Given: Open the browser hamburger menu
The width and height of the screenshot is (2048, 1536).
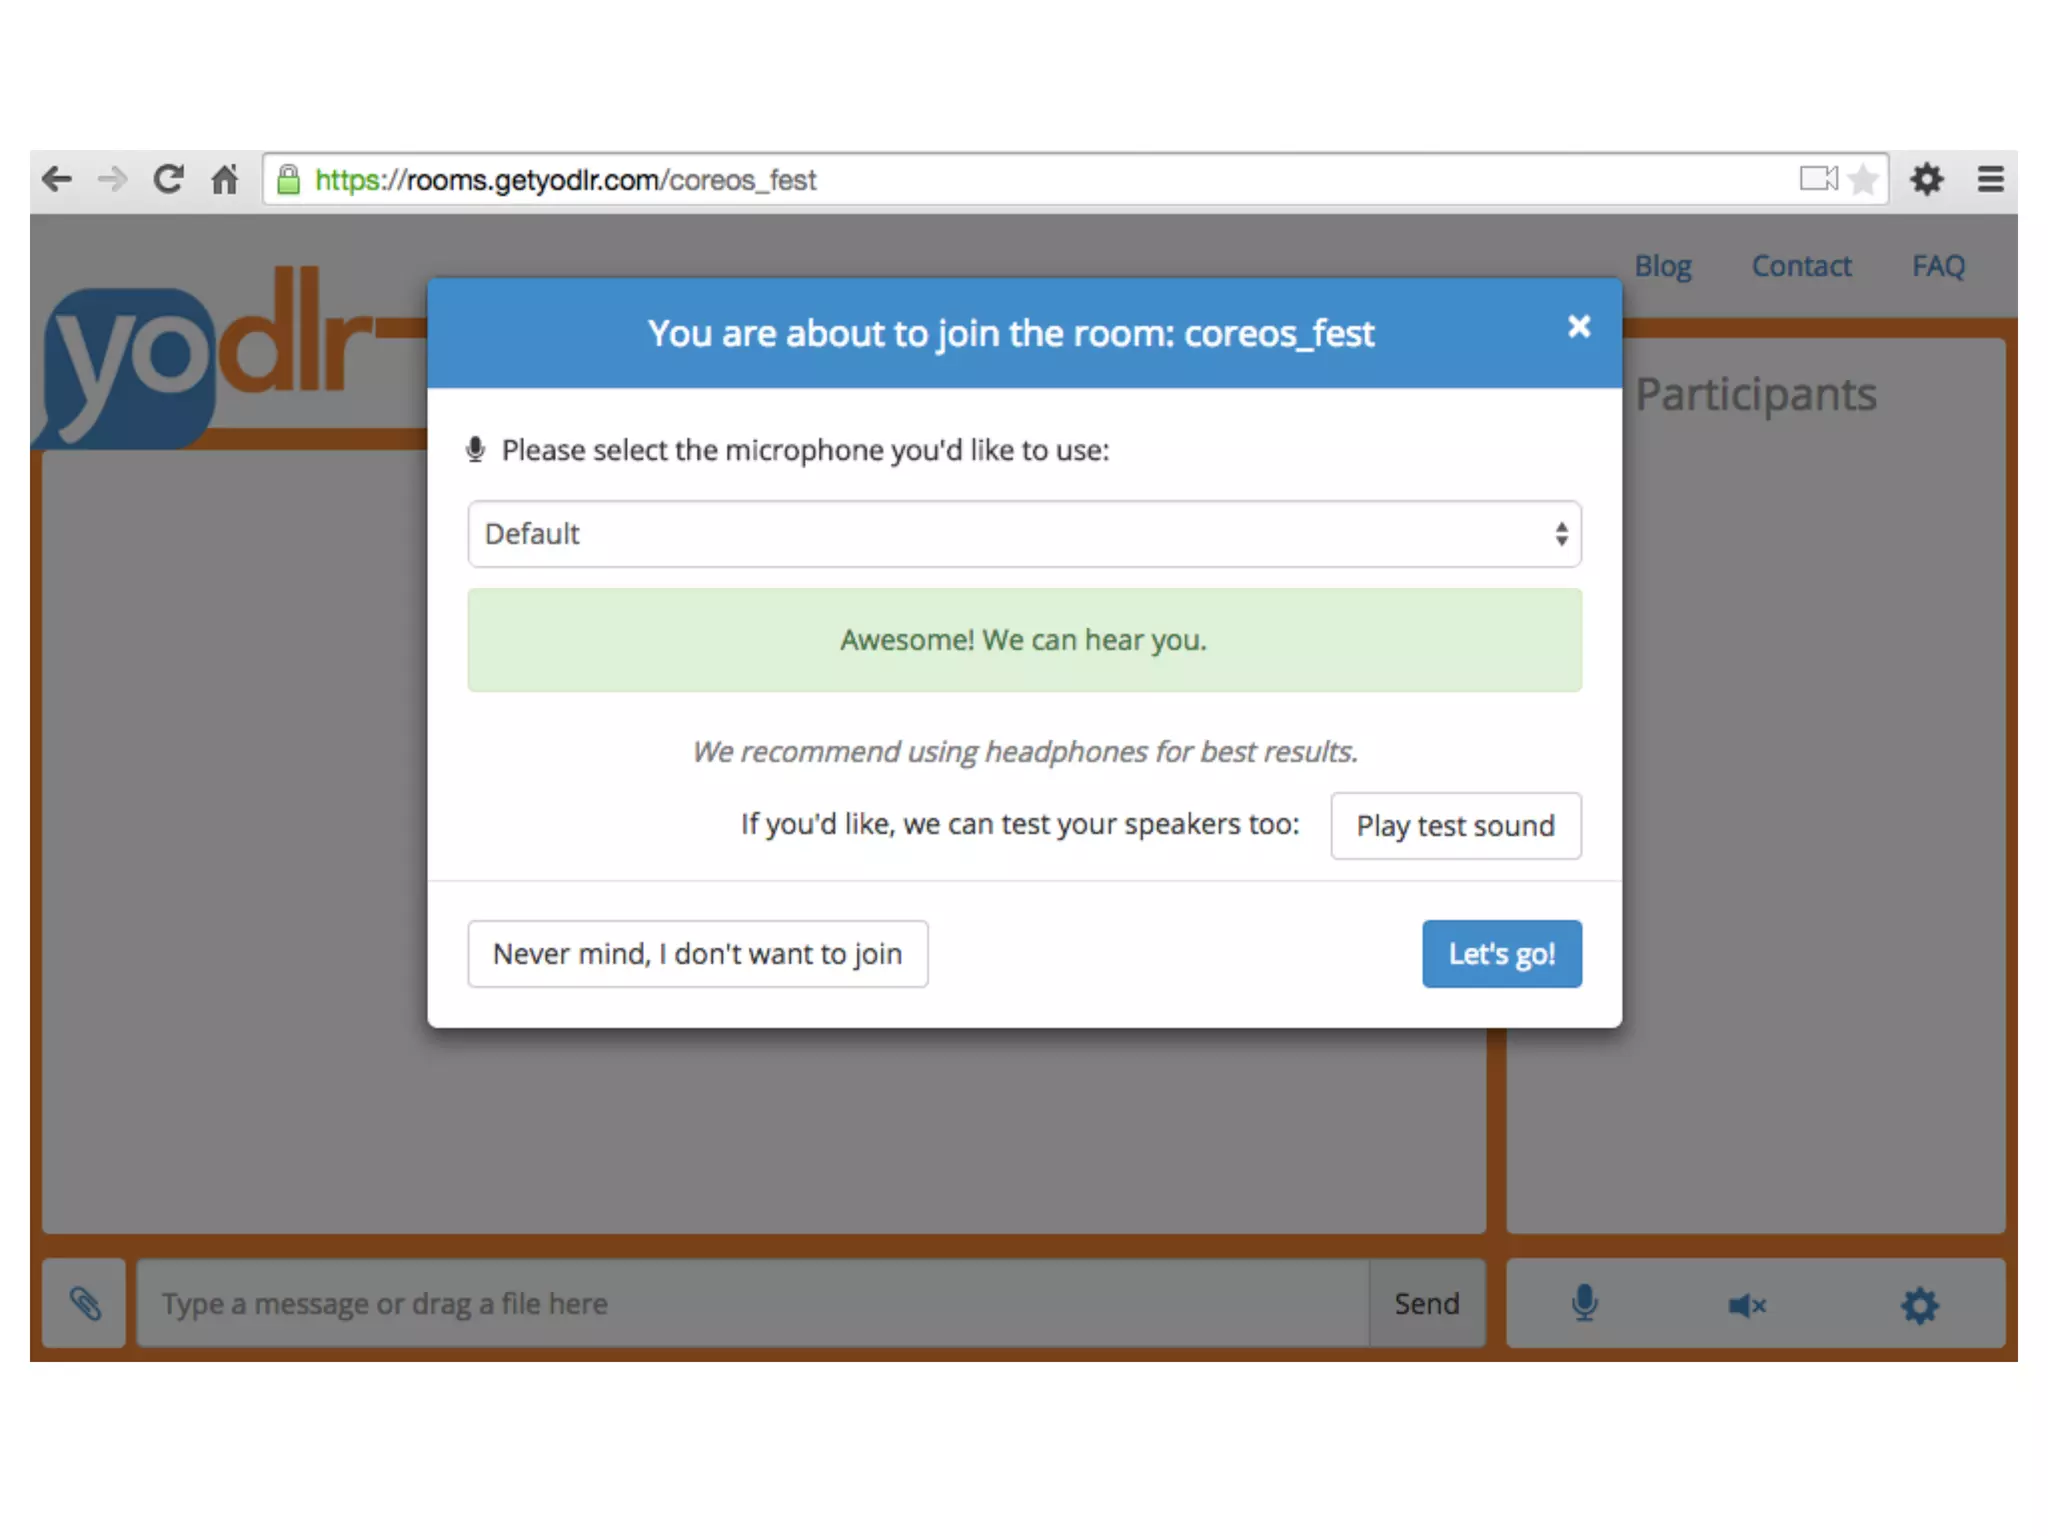Looking at the screenshot, I should (x=1990, y=180).
